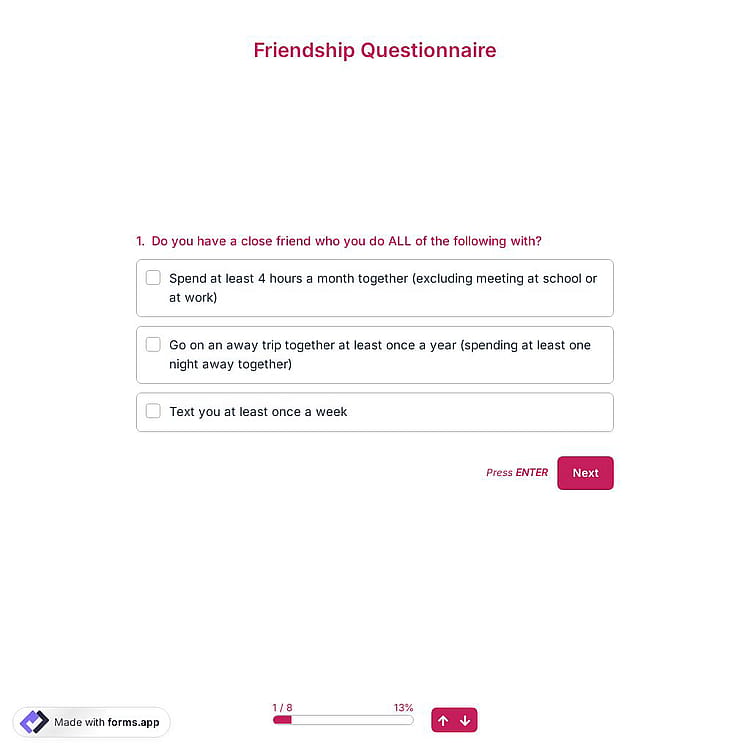Click the 13% progress percentage label

(x=403, y=707)
